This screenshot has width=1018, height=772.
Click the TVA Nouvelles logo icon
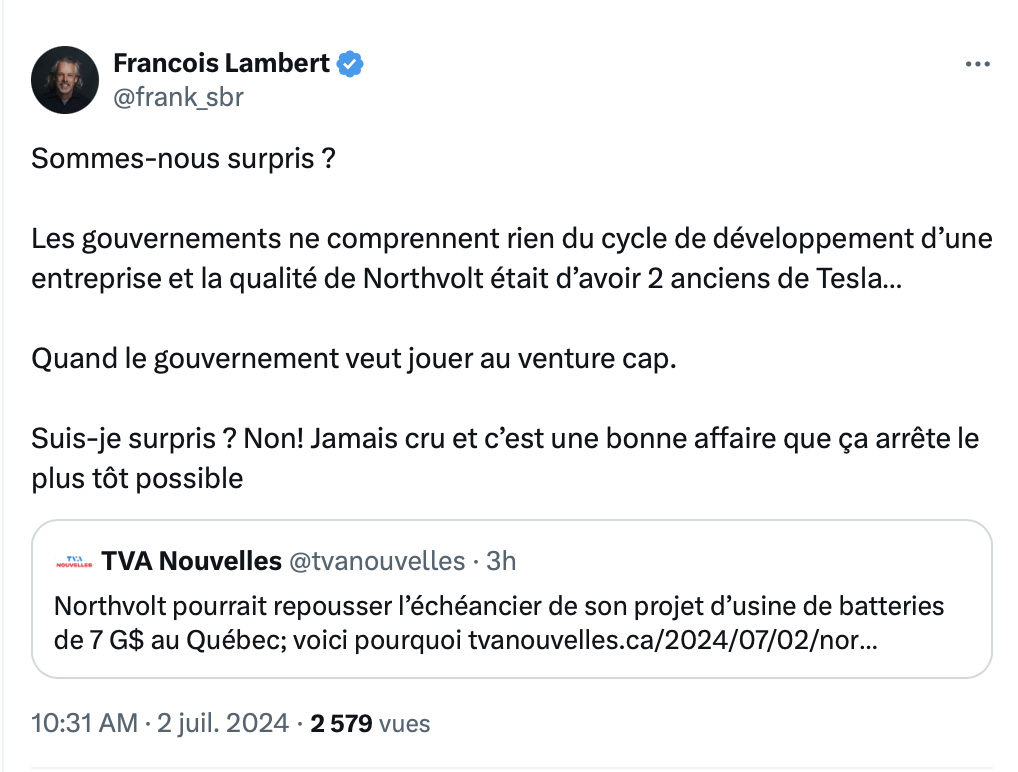point(75,562)
